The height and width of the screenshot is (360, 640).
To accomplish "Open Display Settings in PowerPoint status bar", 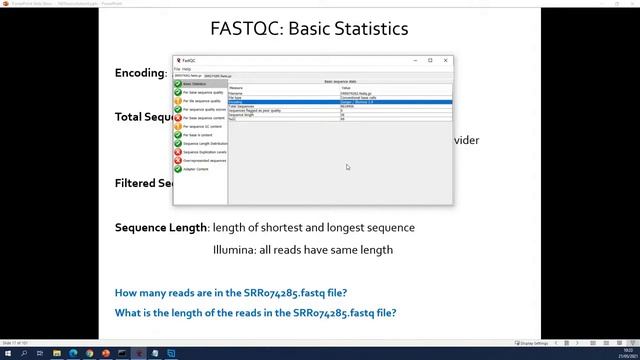I will pos(531,343).
